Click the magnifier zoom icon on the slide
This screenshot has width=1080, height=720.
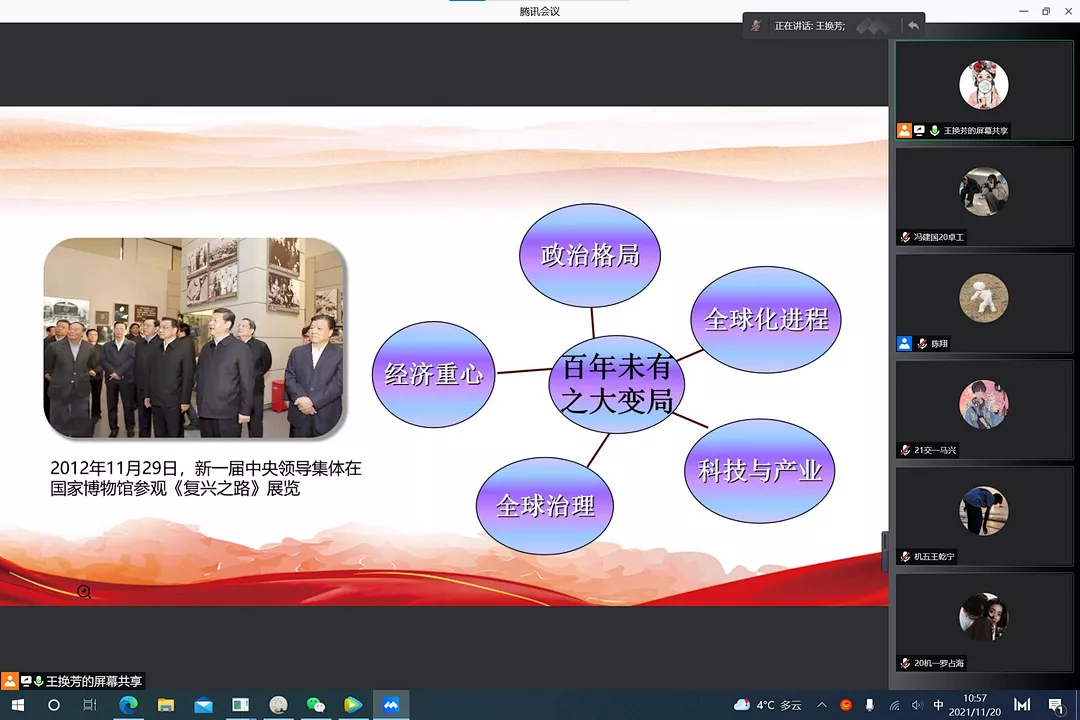coord(84,592)
